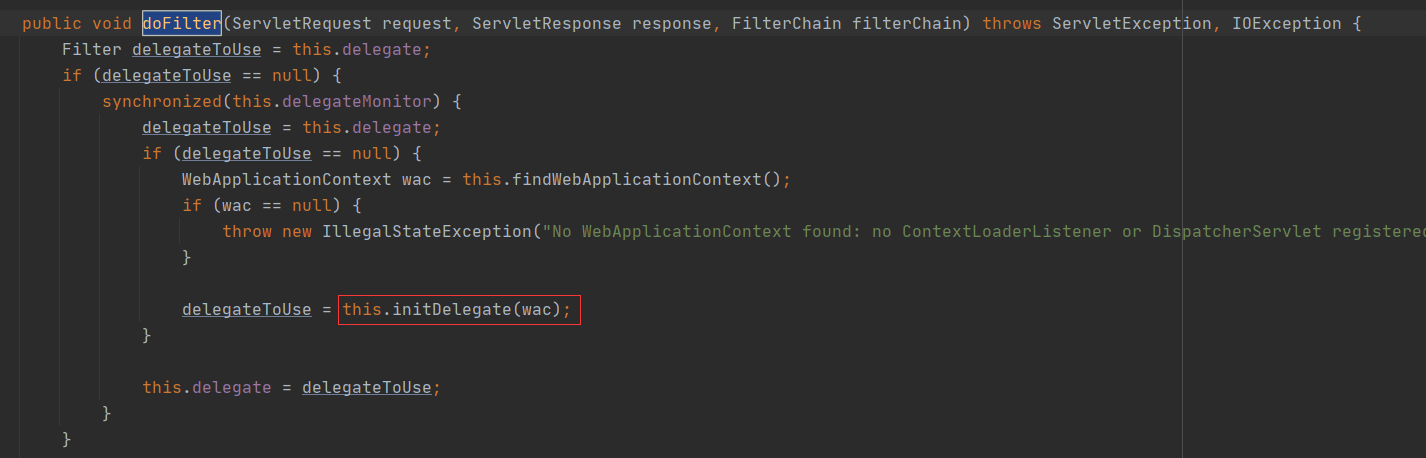The height and width of the screenshot is (458, 1426).
Task: Click the filterChain parameter name
Action: 907,22
